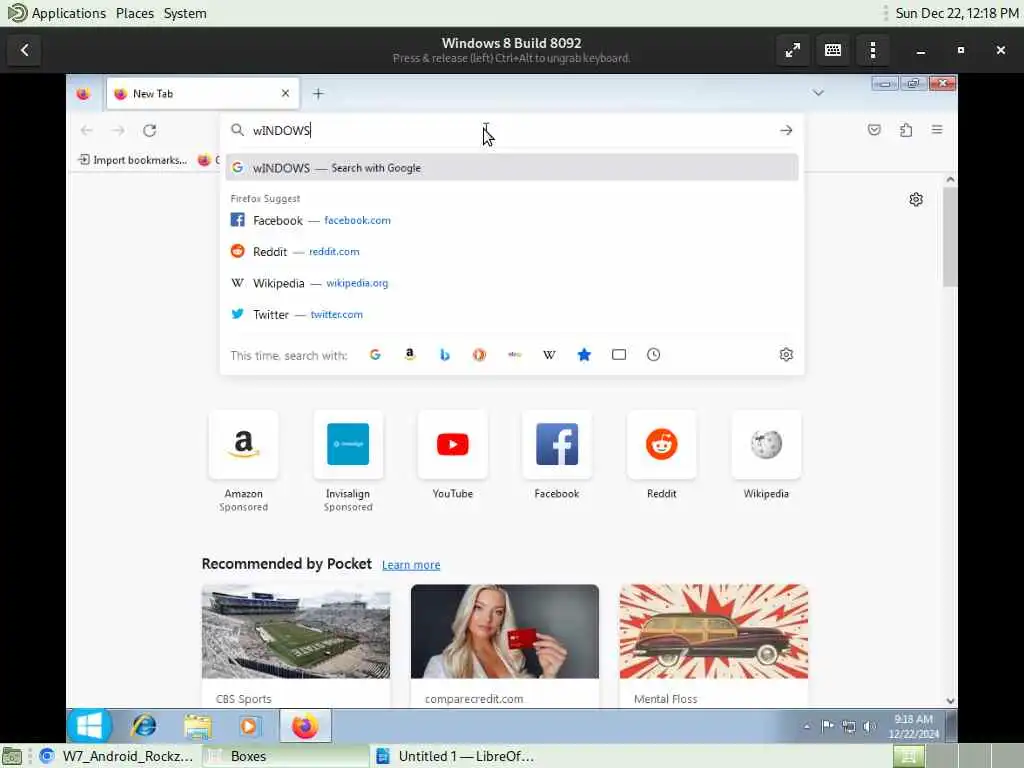Click Firefox taskbar button
The height and width of the screenshot is (768, 1024).
click(305, 726)
